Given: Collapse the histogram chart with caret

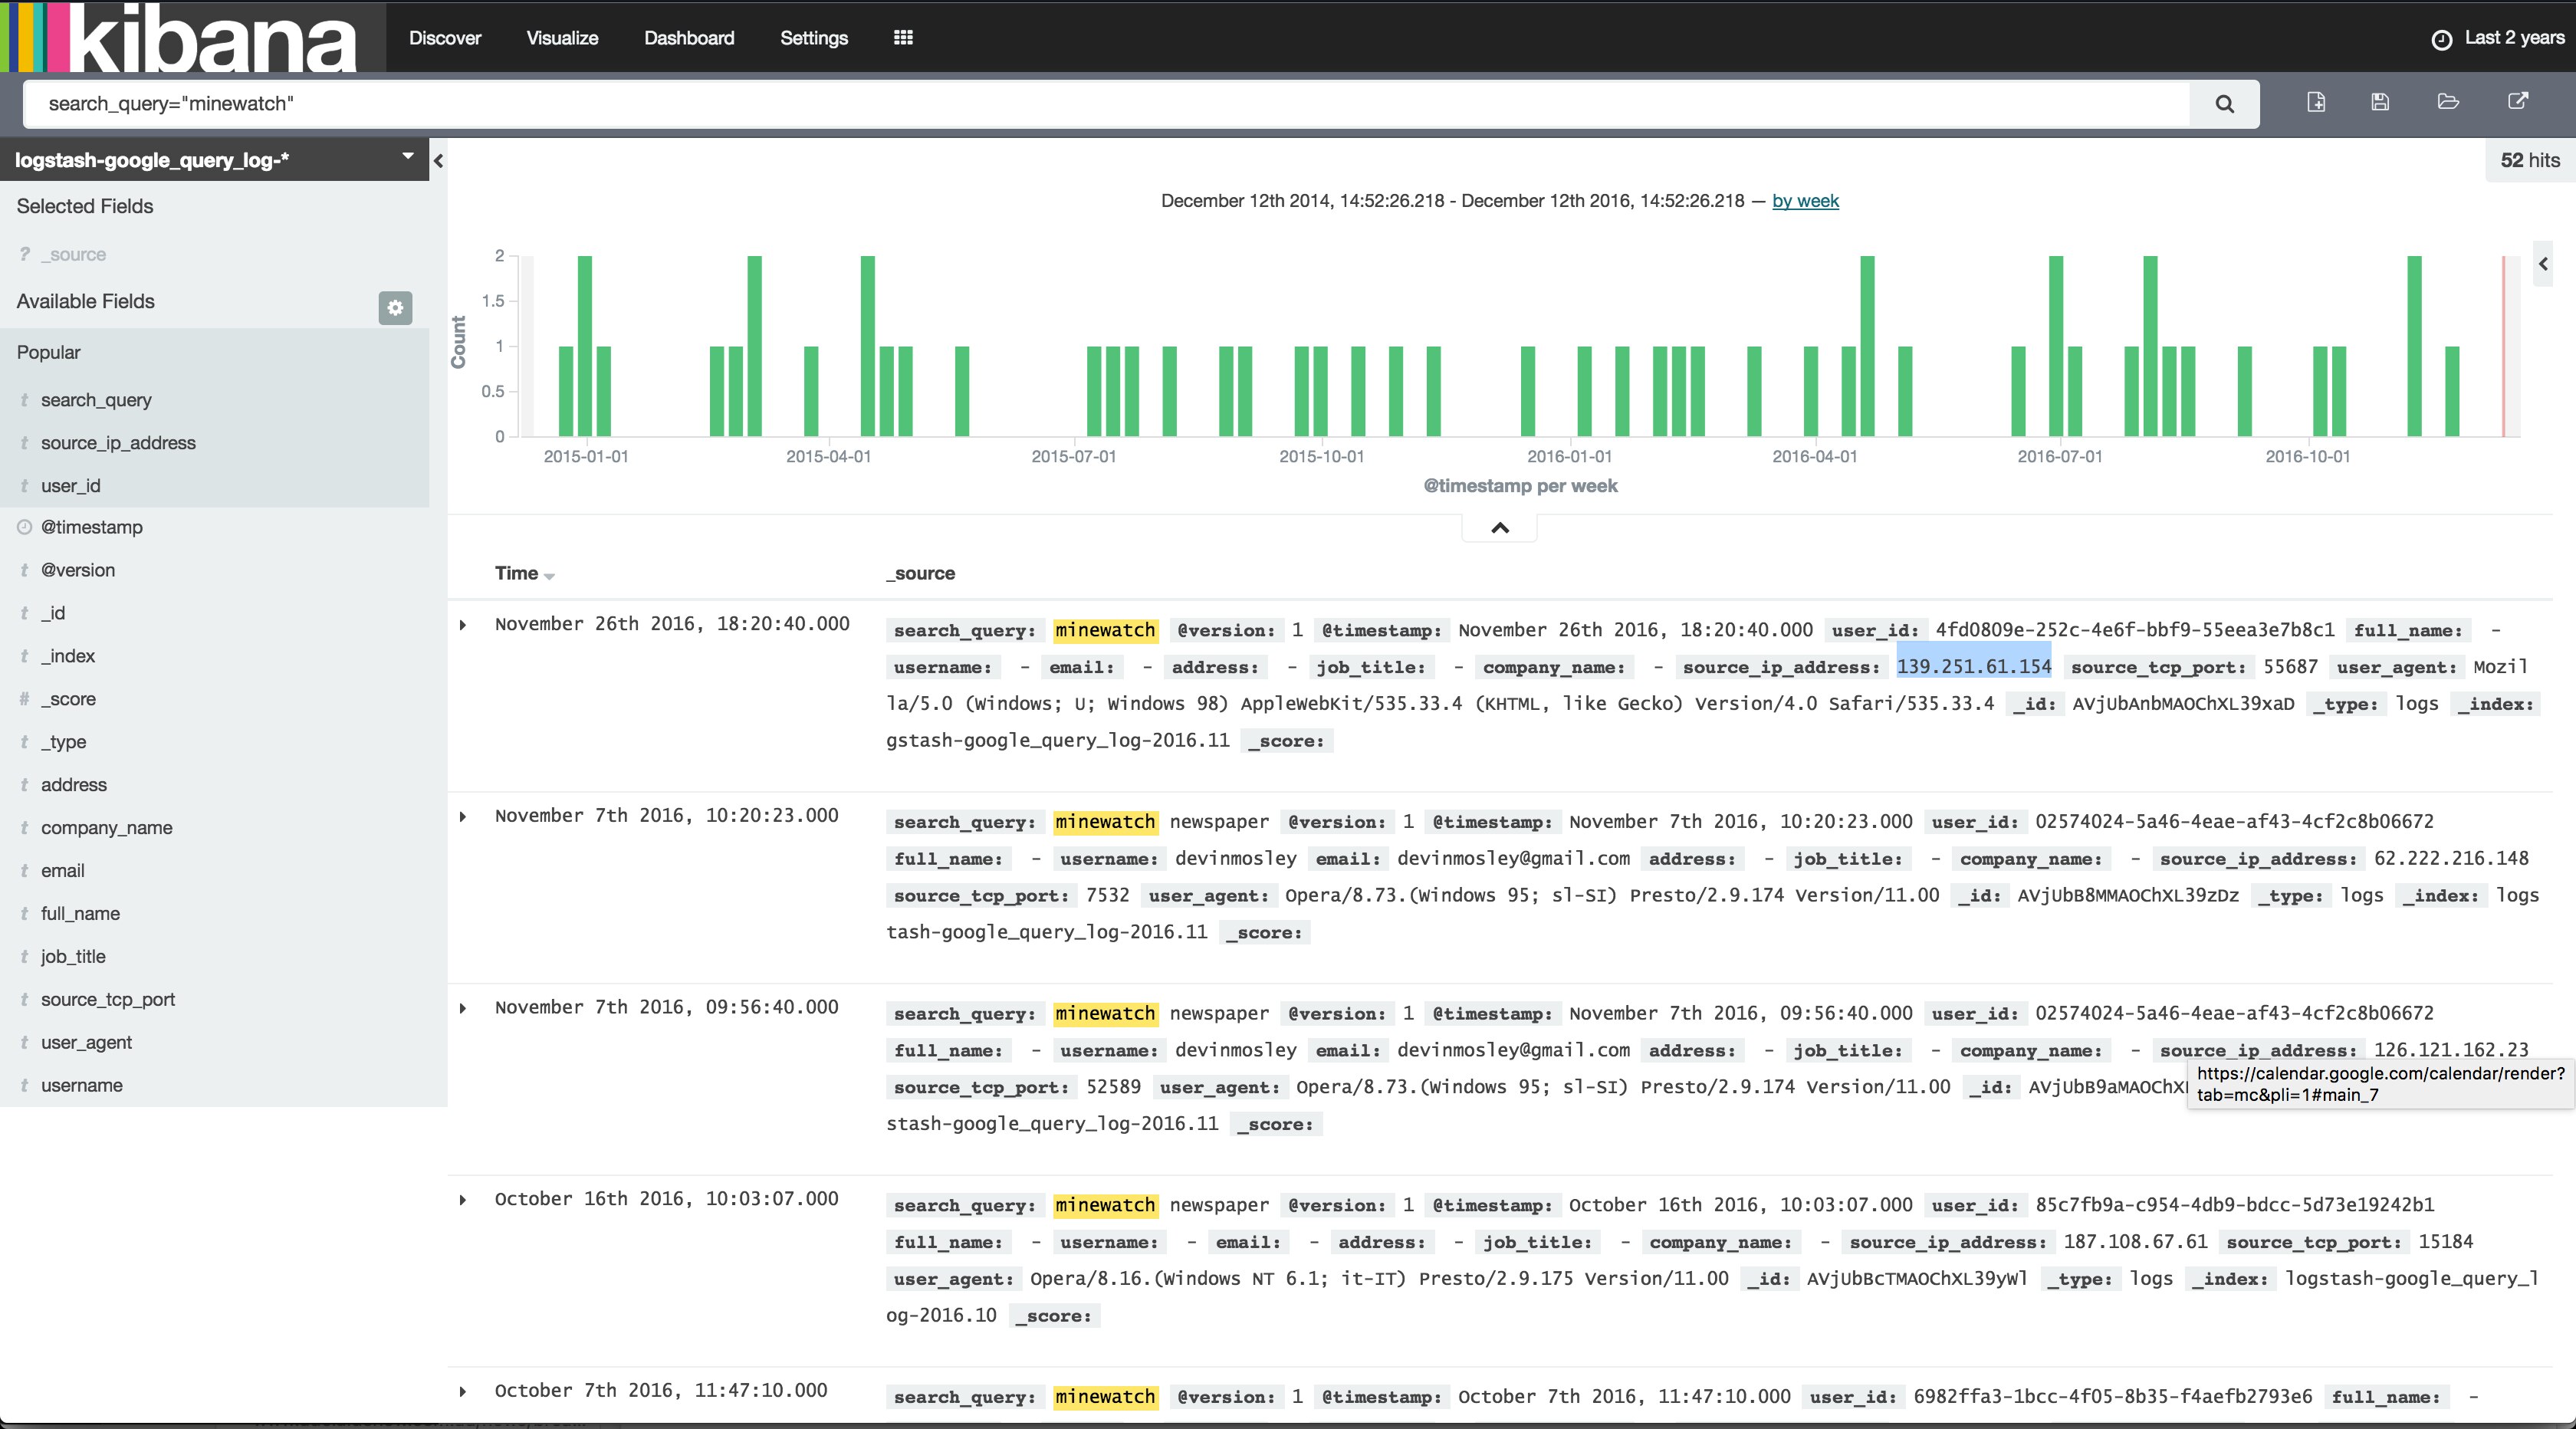Looking at the screenshot, I should pos(1499,528).
